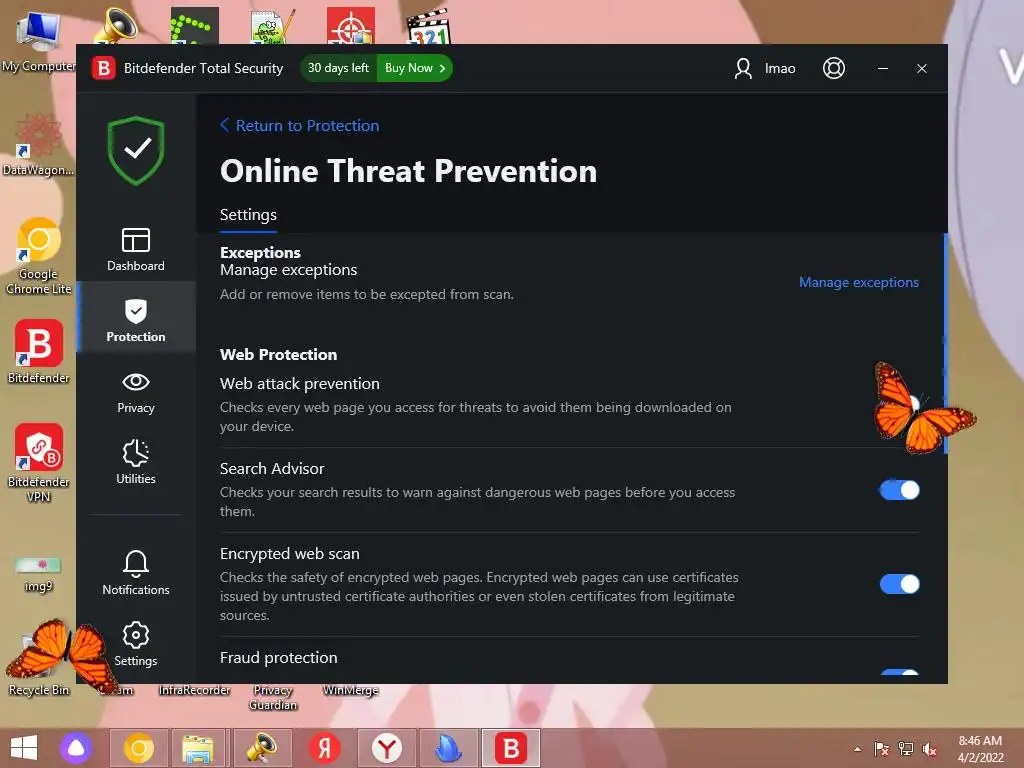Select Bitdefender VPN desktop shortcut
The width and height of the screenshot is (1024, 768).
click(x=38, y=462)
